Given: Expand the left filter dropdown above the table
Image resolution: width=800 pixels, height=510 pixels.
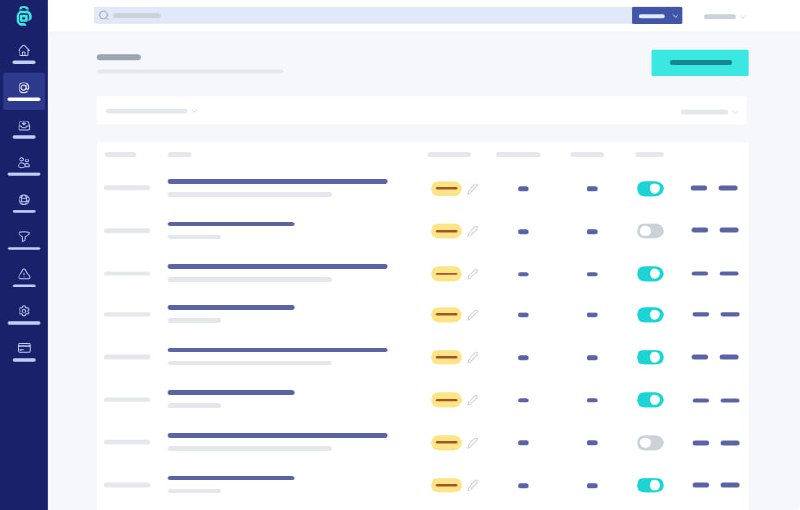Looking at the screenshot, I should 152,111.
